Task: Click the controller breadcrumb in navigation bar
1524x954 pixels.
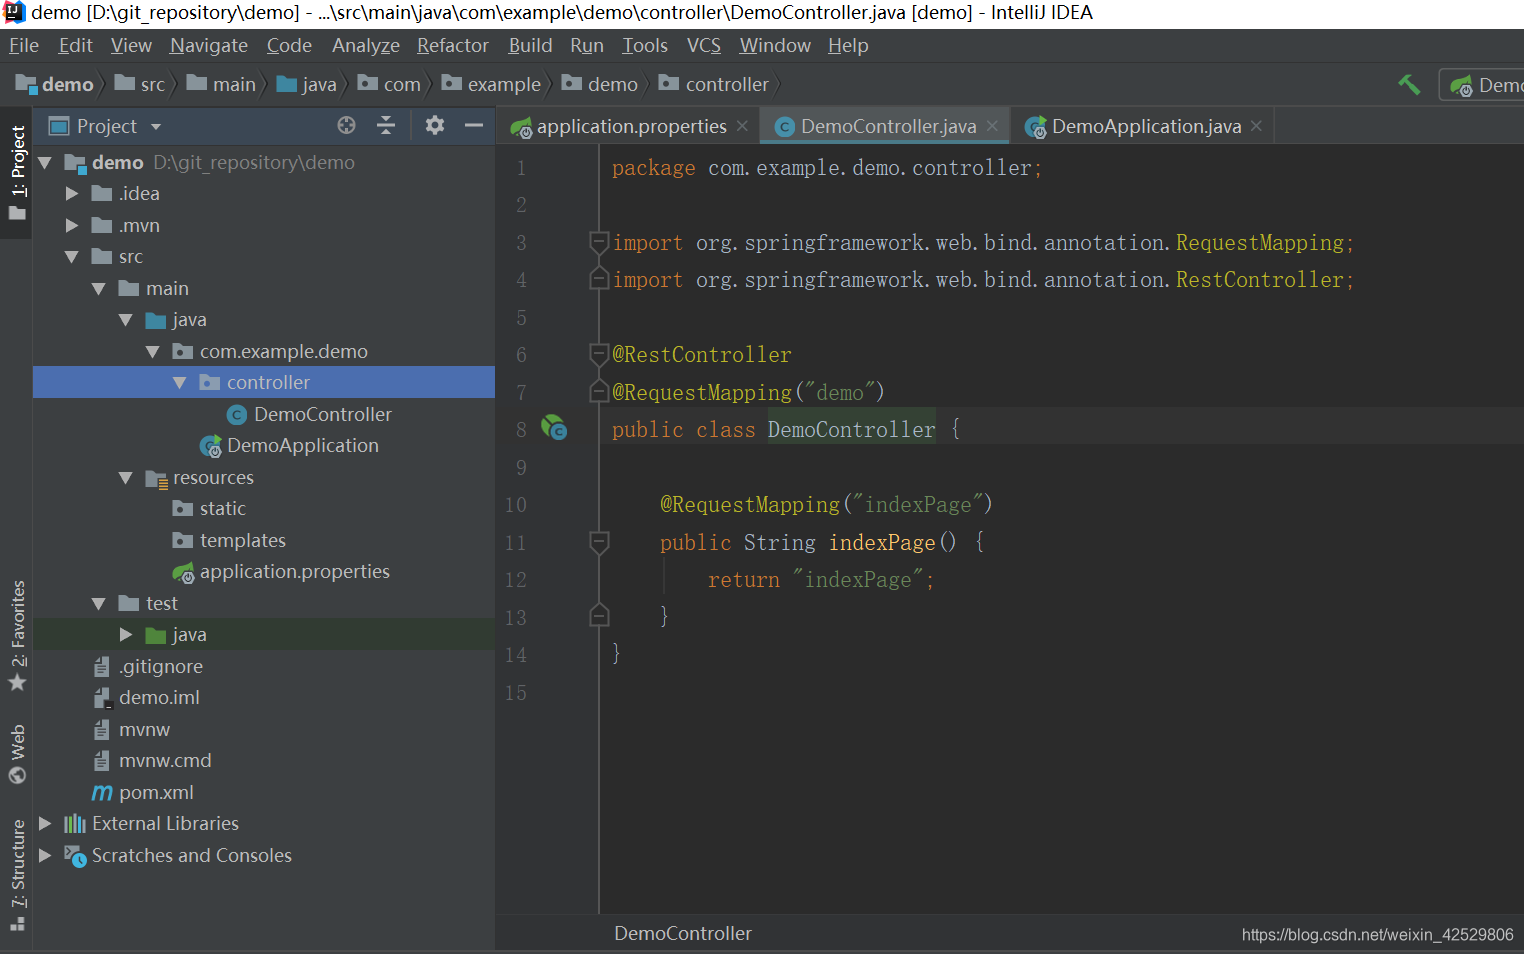Action: click(714, 85)
